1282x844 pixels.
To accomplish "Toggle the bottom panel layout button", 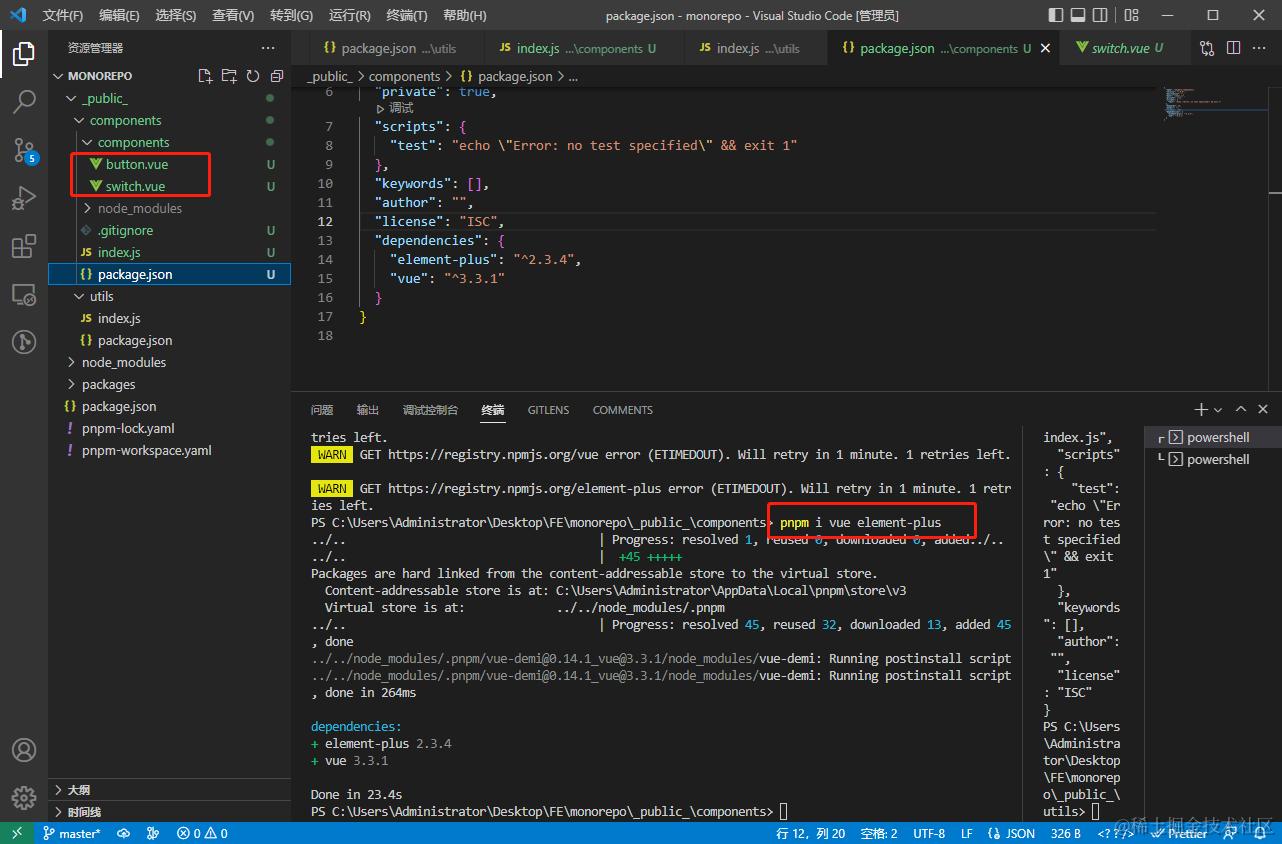I will coord(1079,15).
